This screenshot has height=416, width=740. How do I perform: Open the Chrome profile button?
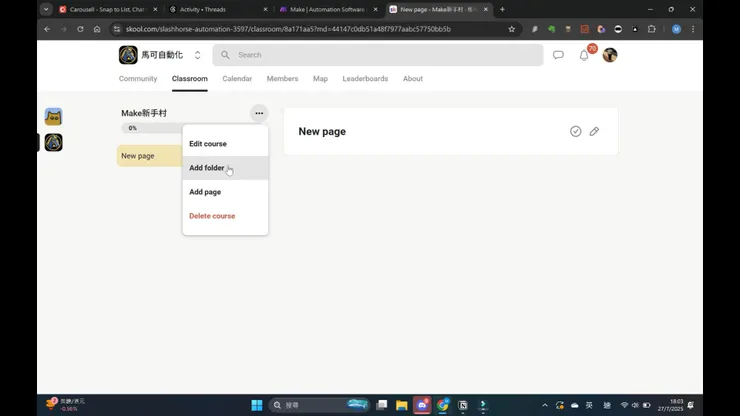click(x=676, y=29)
